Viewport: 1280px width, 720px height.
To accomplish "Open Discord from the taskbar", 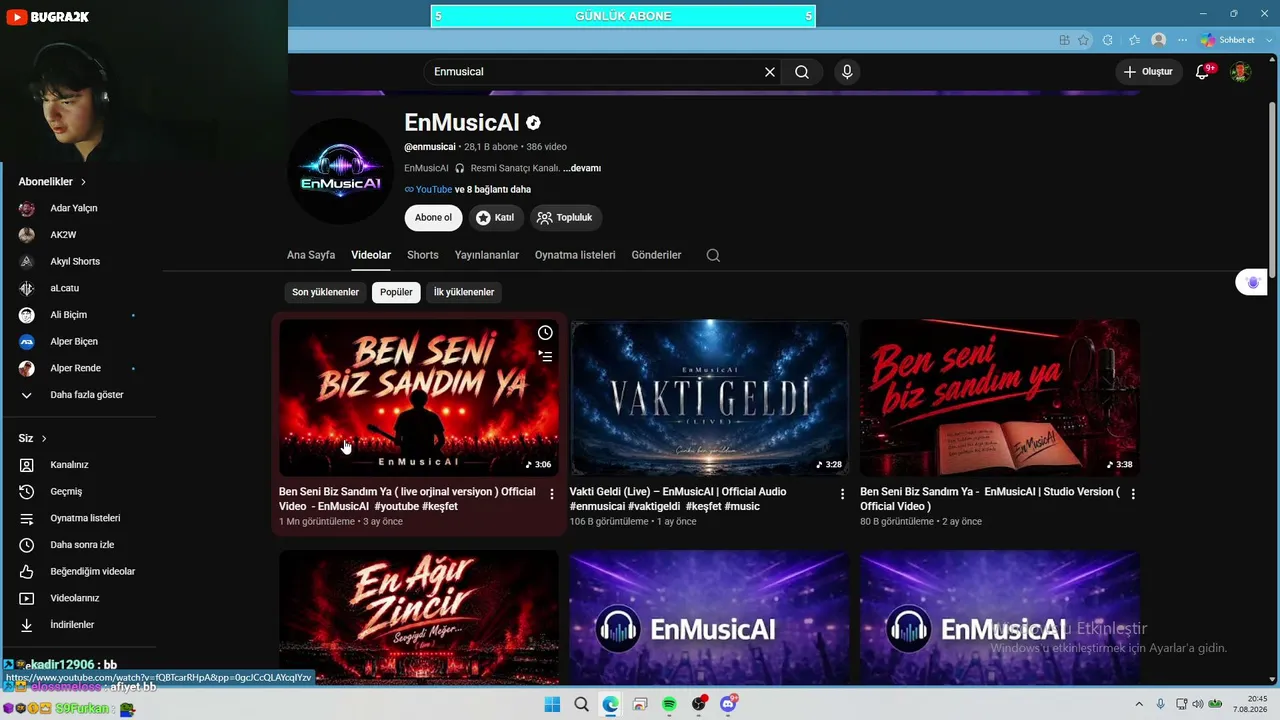I will point(728,705).
